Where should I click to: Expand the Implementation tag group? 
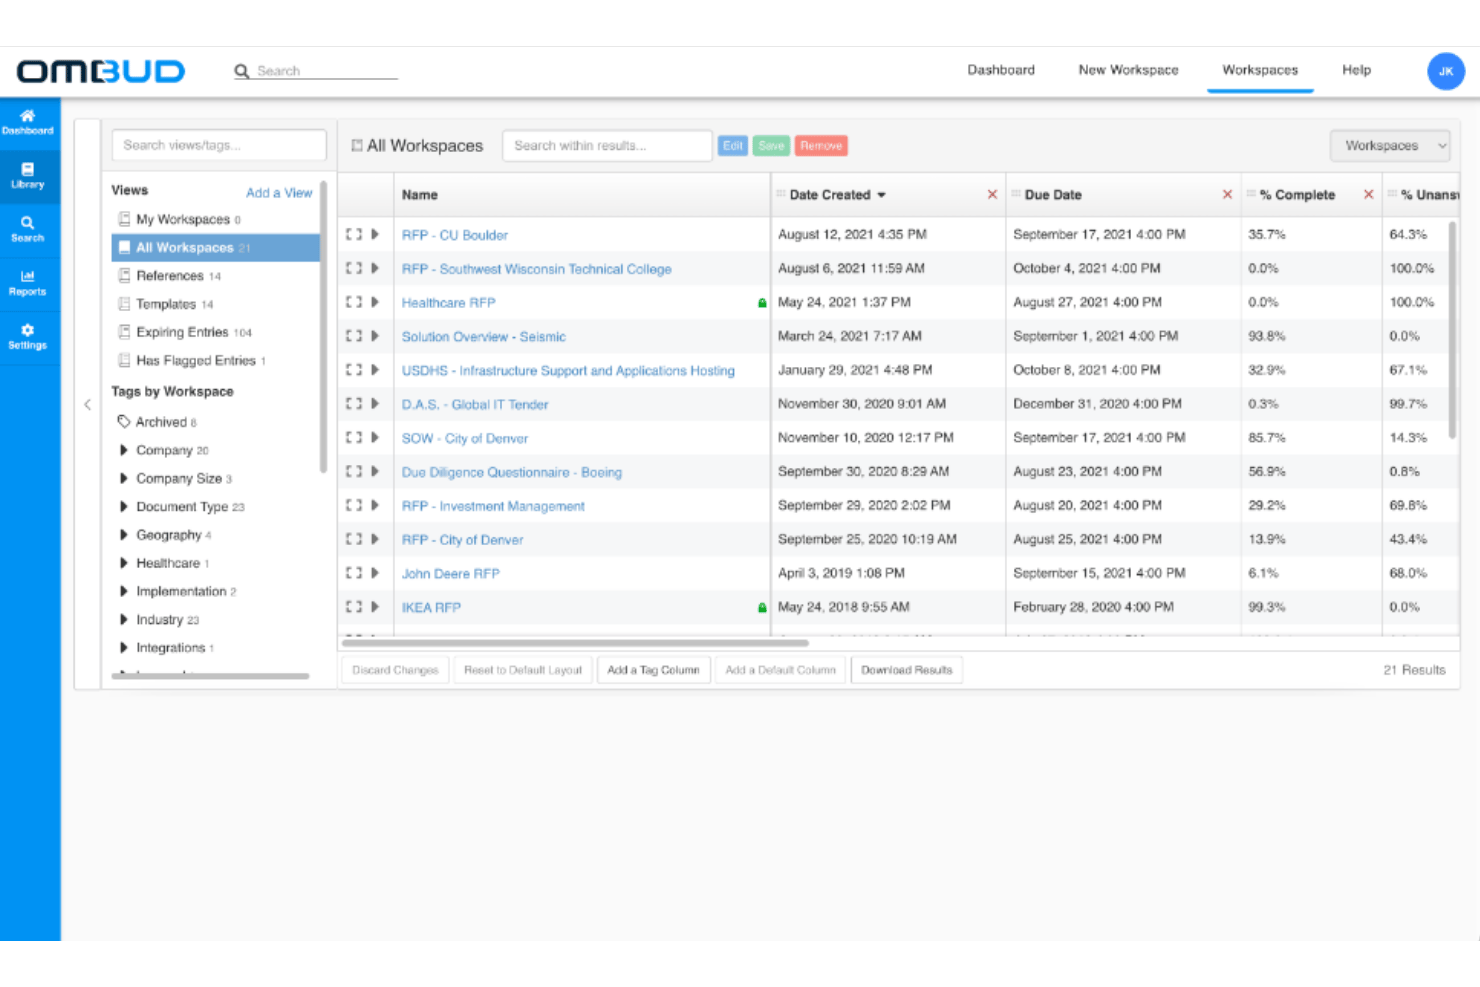pyautogui.click(x=124, y=591)
